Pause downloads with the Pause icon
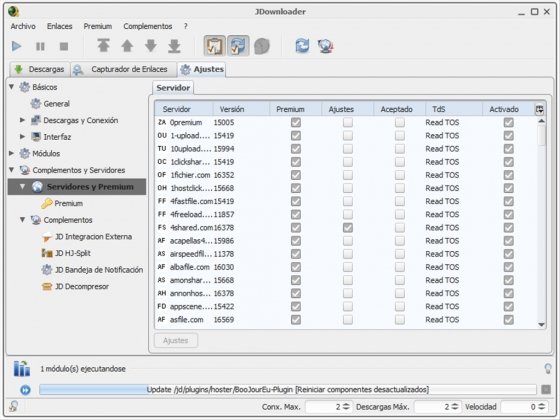The width and height of the screenshot is (560, 420). pyautogui.click(x=40, y=46)
